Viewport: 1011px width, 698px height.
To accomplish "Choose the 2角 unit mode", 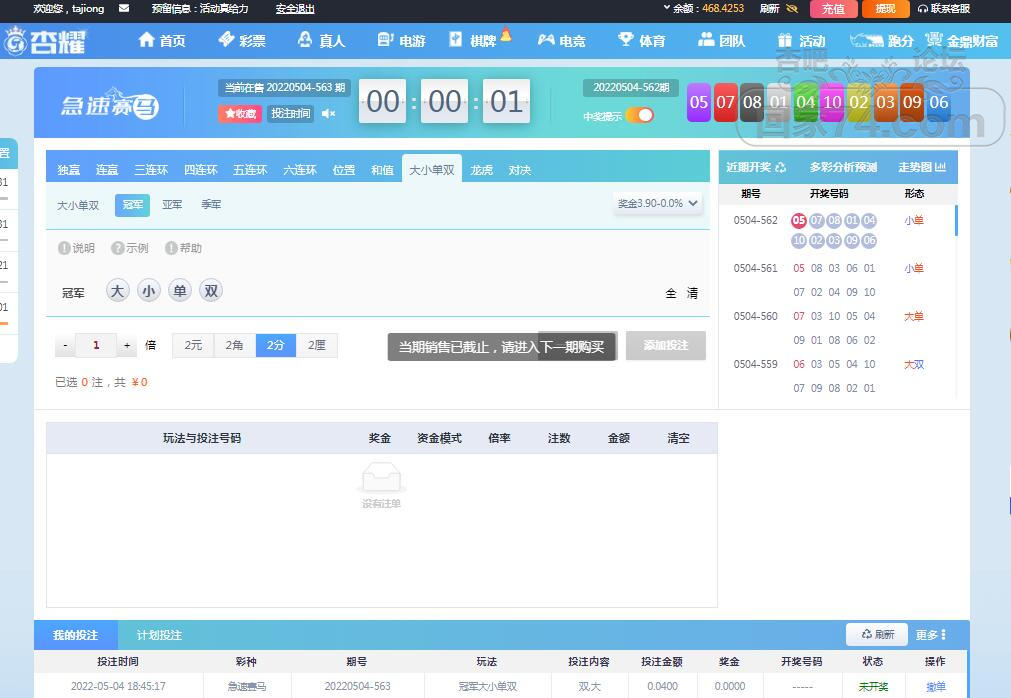I will click(x=235, y=345).
